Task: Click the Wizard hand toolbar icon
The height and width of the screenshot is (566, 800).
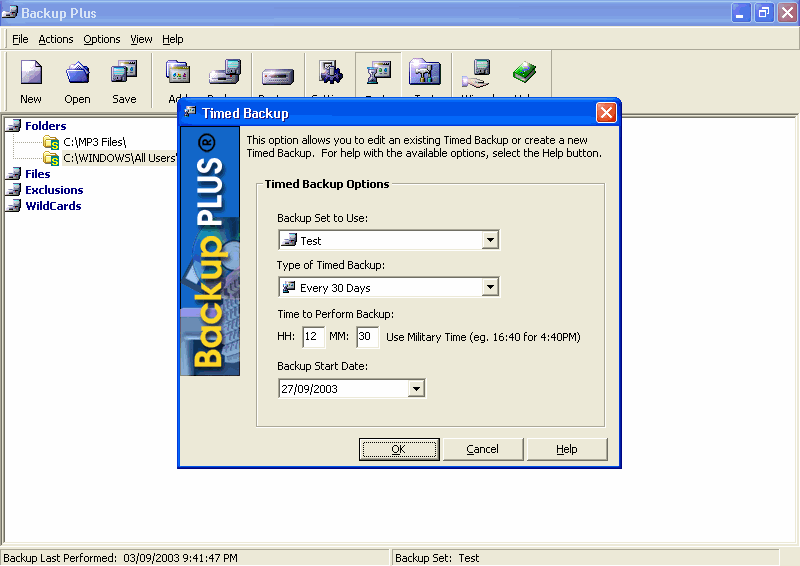Action: coord(476,73)
